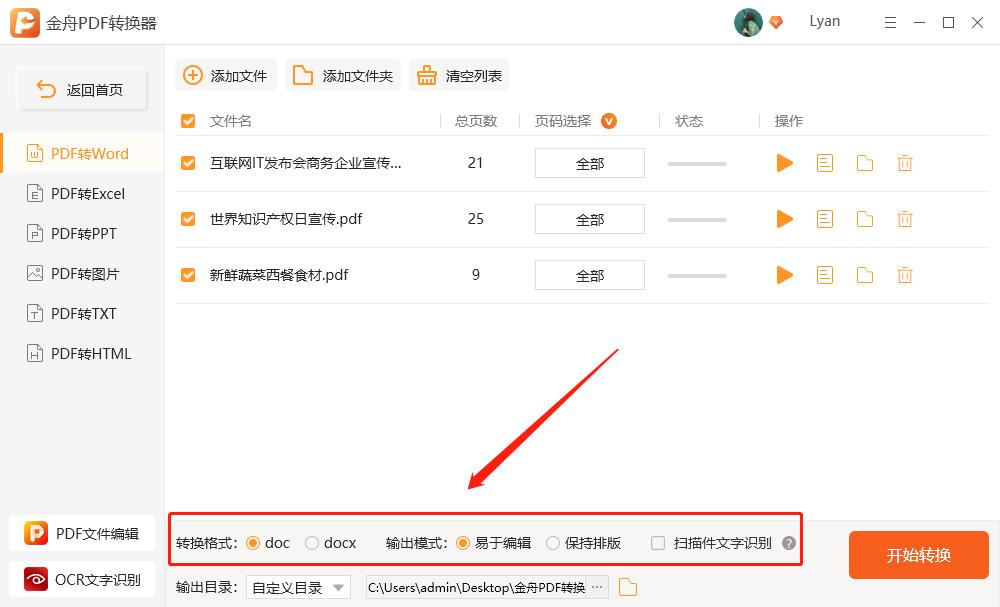1000x607 pixels.
Task: Uncheck 新鲜蔬菜西餐食材.pdf in the list
Action: coord(187,274)
